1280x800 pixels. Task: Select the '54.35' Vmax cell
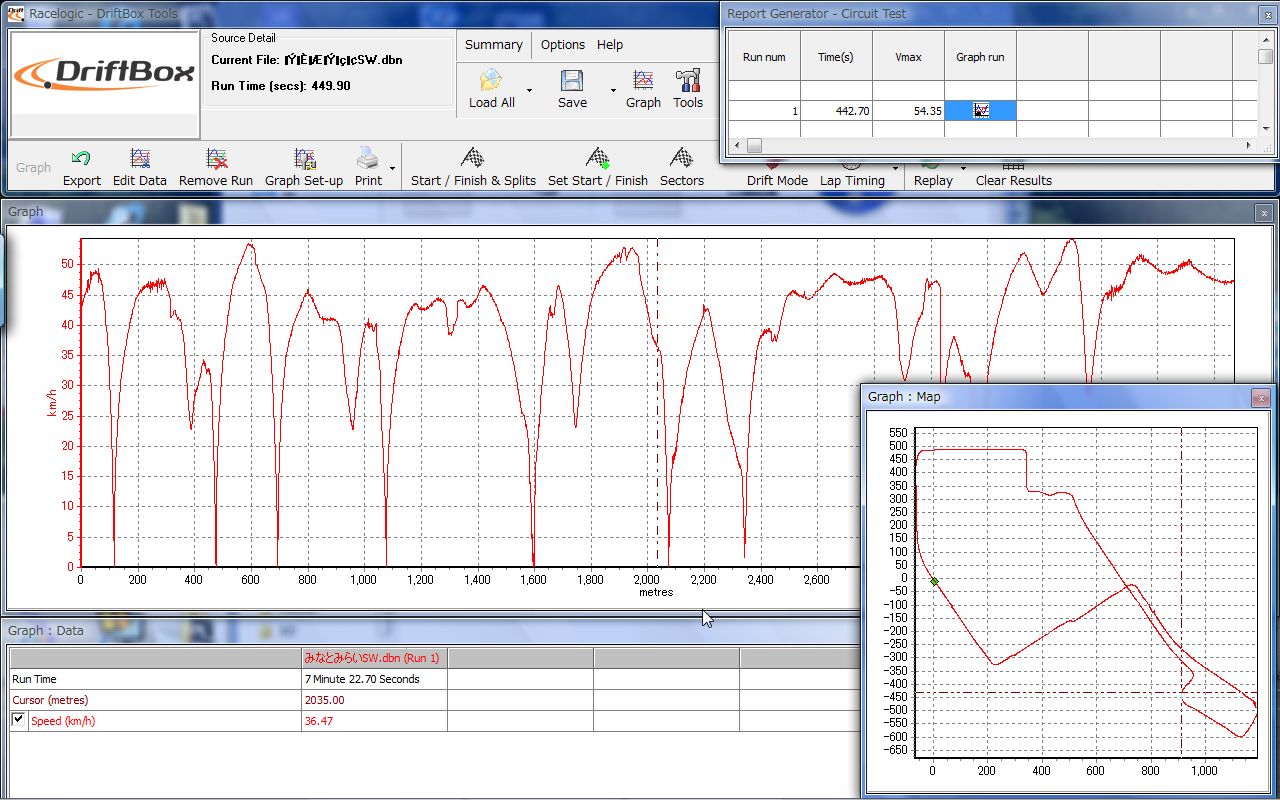click(x=908, y=111)
